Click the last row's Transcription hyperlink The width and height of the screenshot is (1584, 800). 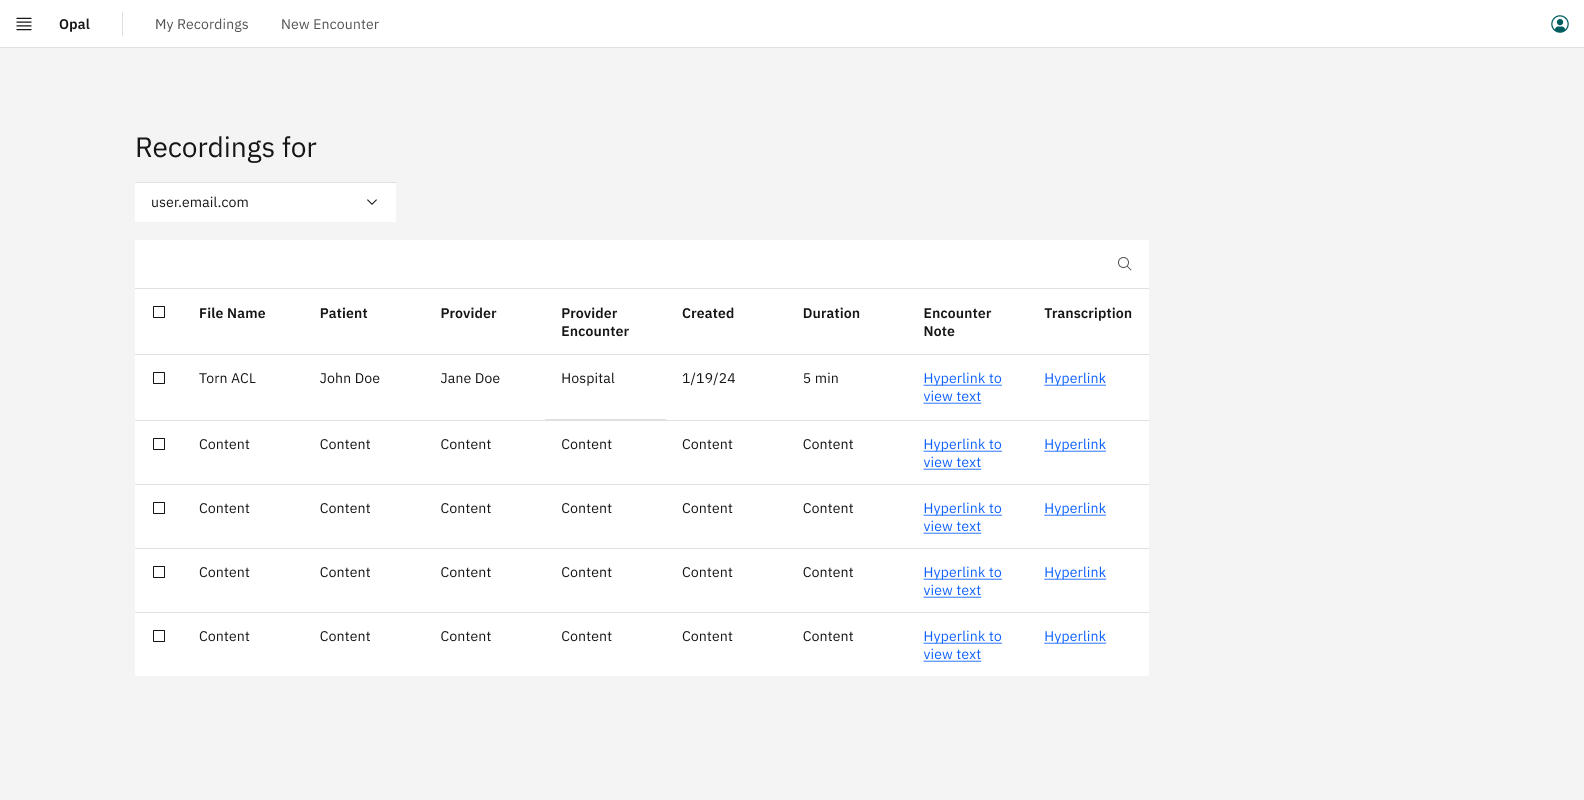point(1075,636)
